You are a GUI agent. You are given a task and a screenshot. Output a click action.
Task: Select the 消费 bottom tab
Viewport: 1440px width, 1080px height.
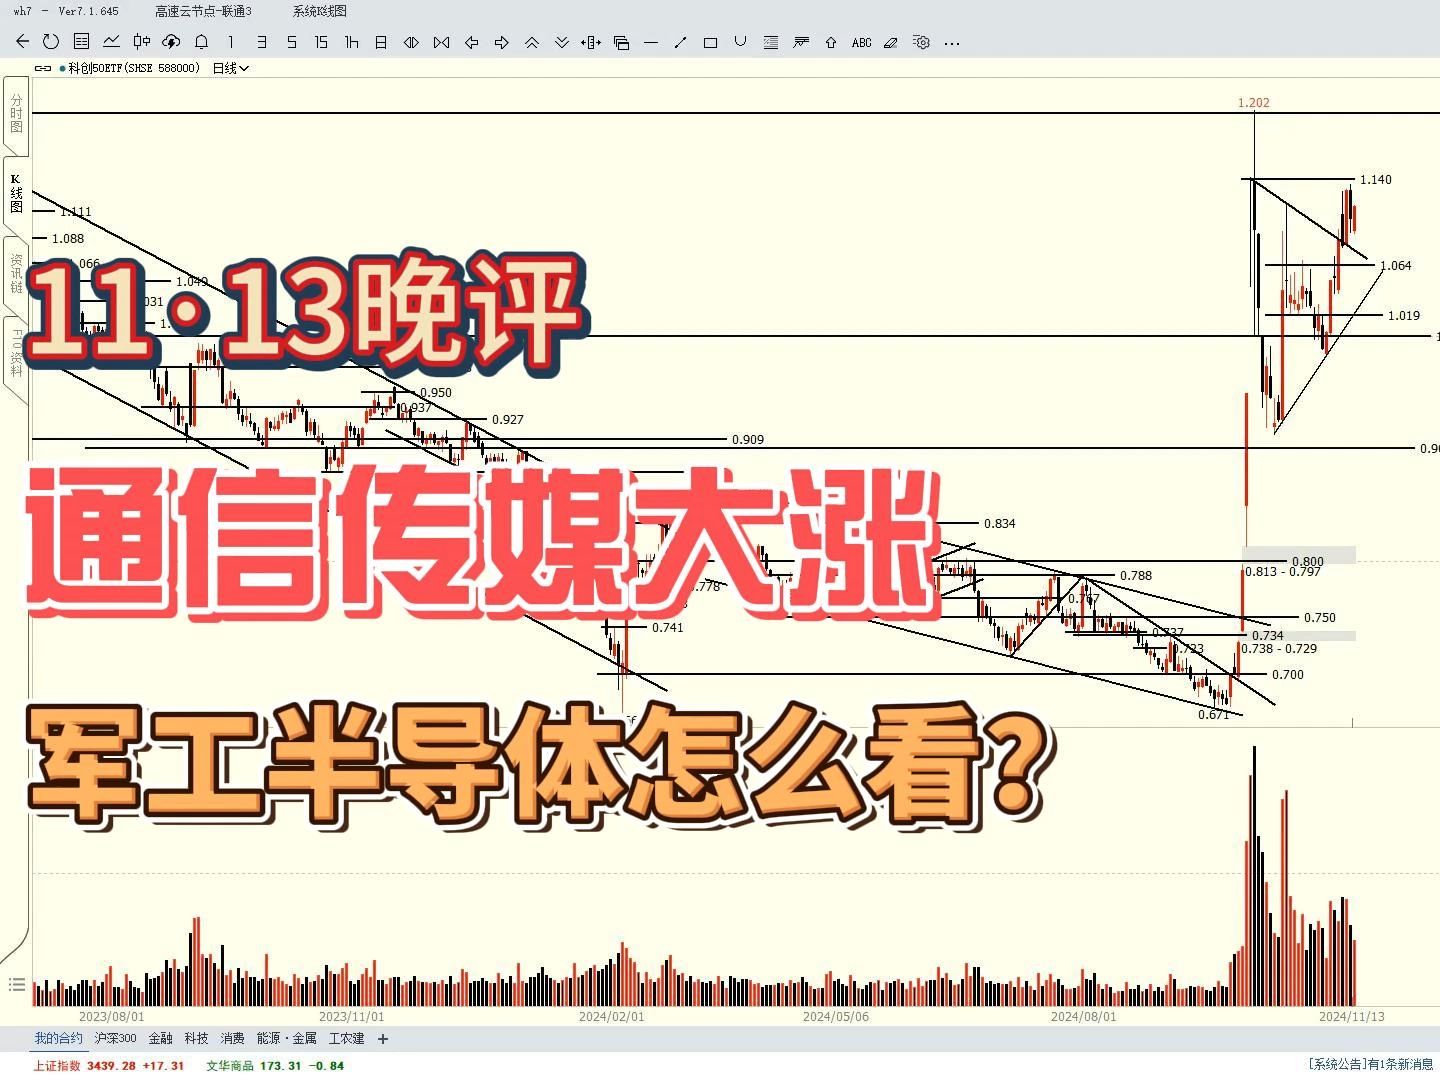[x=232, y=1039]
